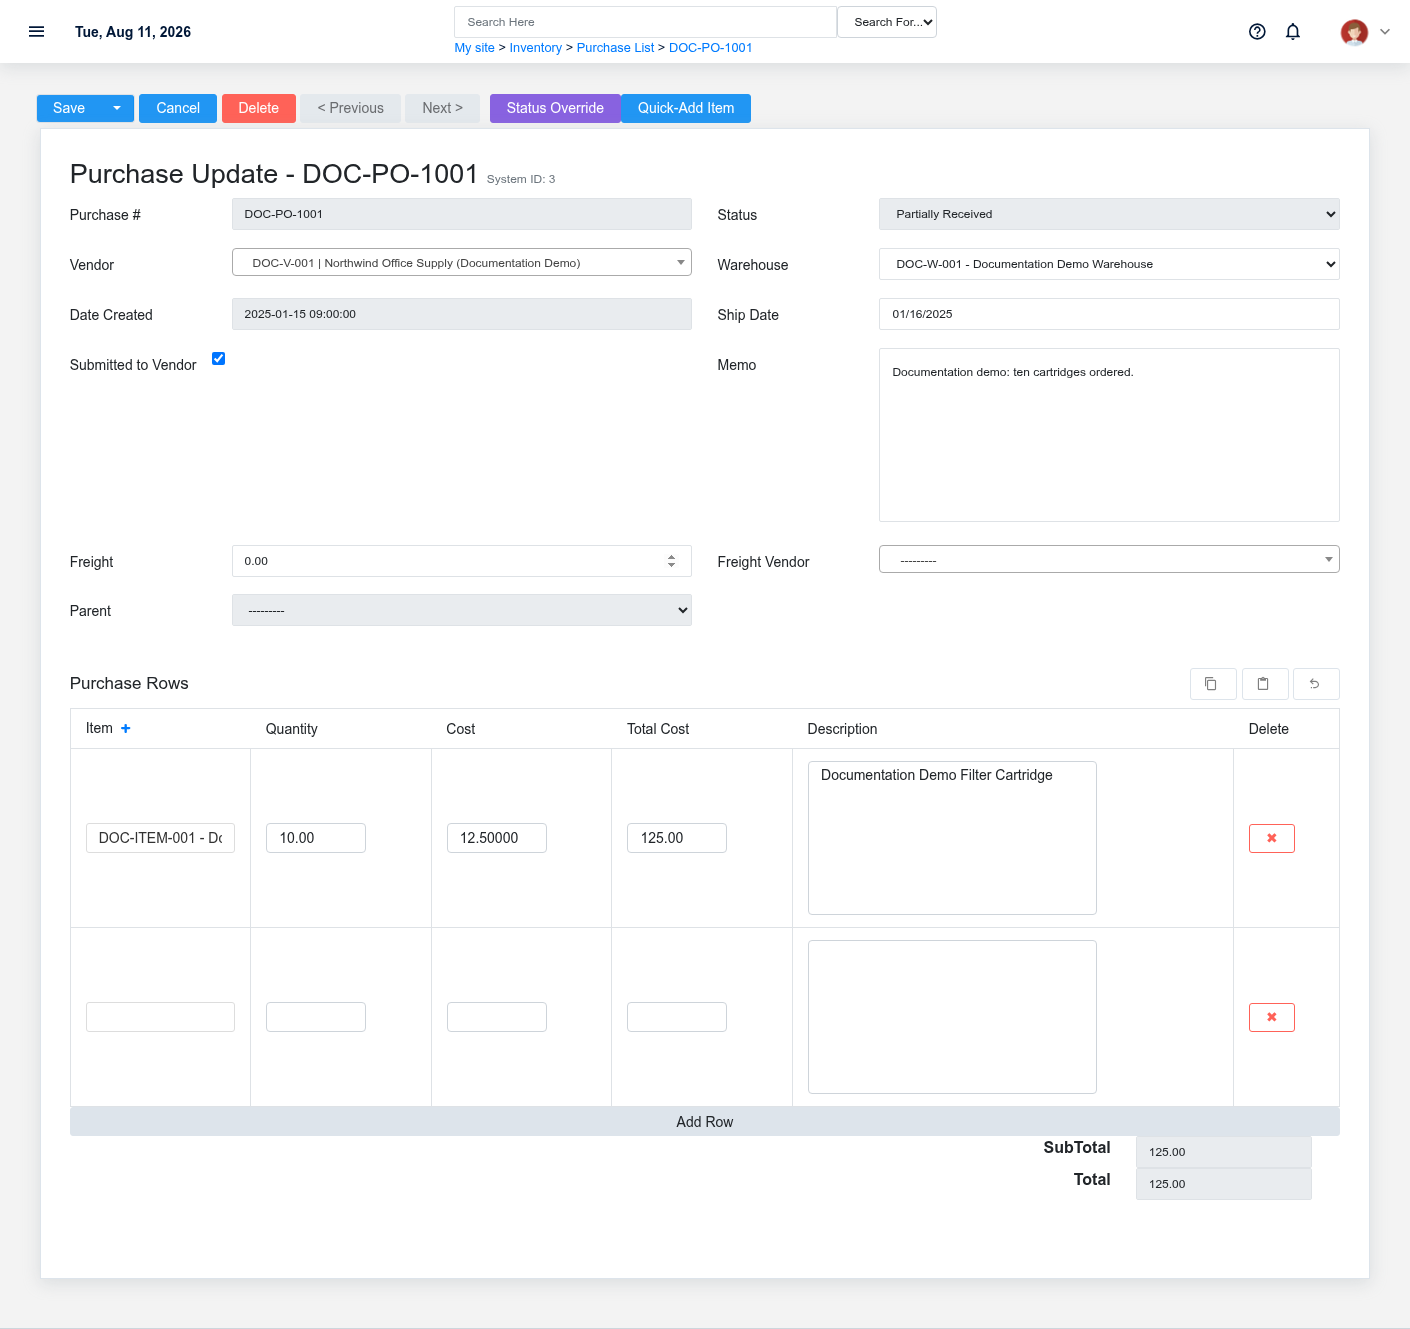Click the 'Total Cost' column header
The width and height of the screenshot is (1410, 1329).
pyautogui.click(x=658, y=729)
